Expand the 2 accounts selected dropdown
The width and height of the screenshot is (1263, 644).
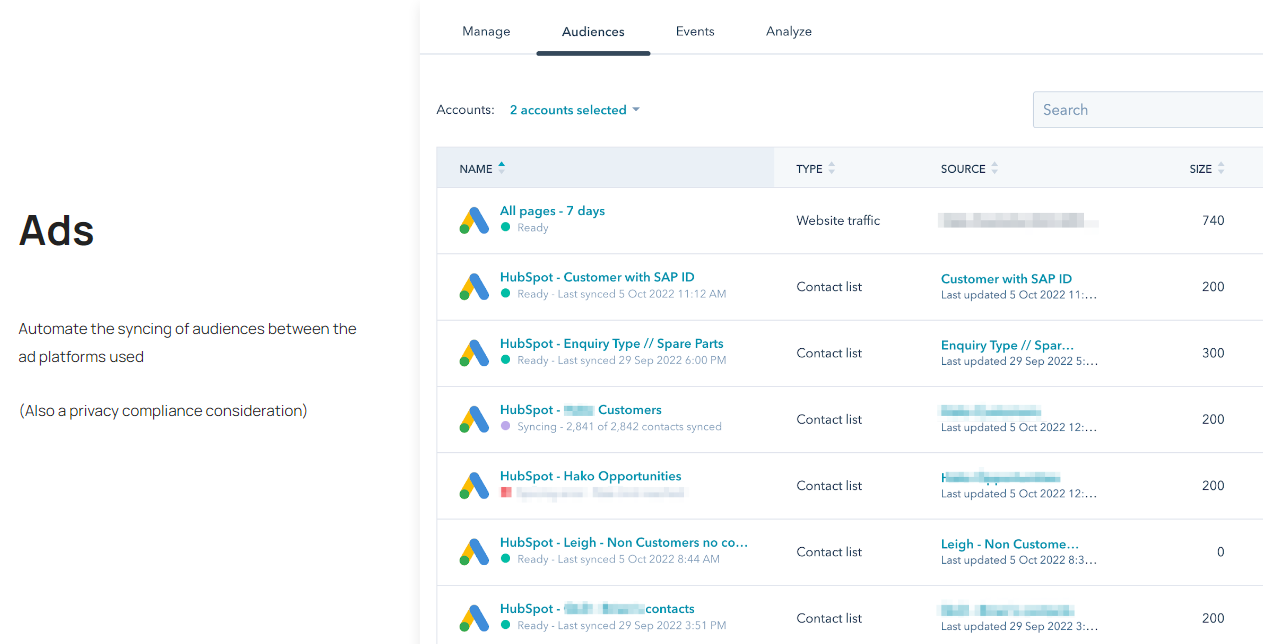[574, 110]
